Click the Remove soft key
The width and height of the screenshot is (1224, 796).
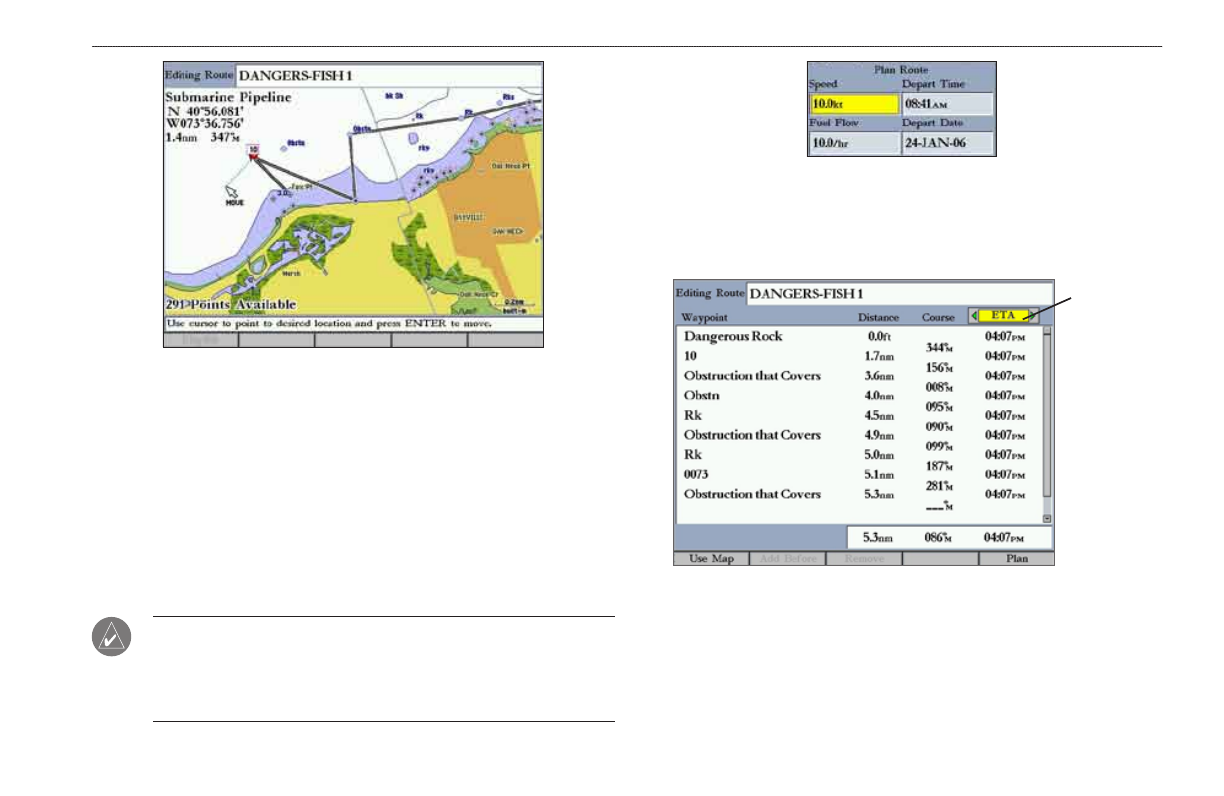(x=863, y=558)
